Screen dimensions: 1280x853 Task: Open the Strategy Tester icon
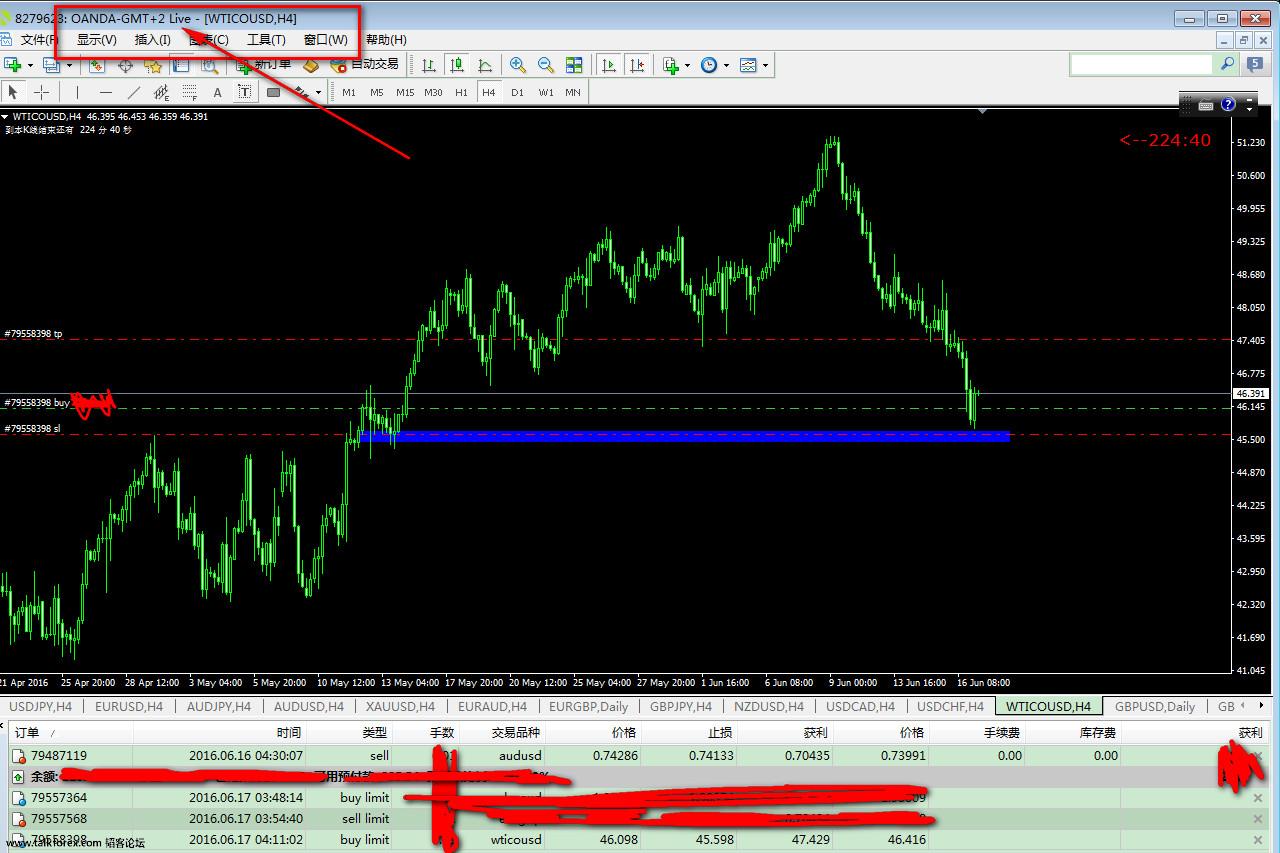pos(209,65)
